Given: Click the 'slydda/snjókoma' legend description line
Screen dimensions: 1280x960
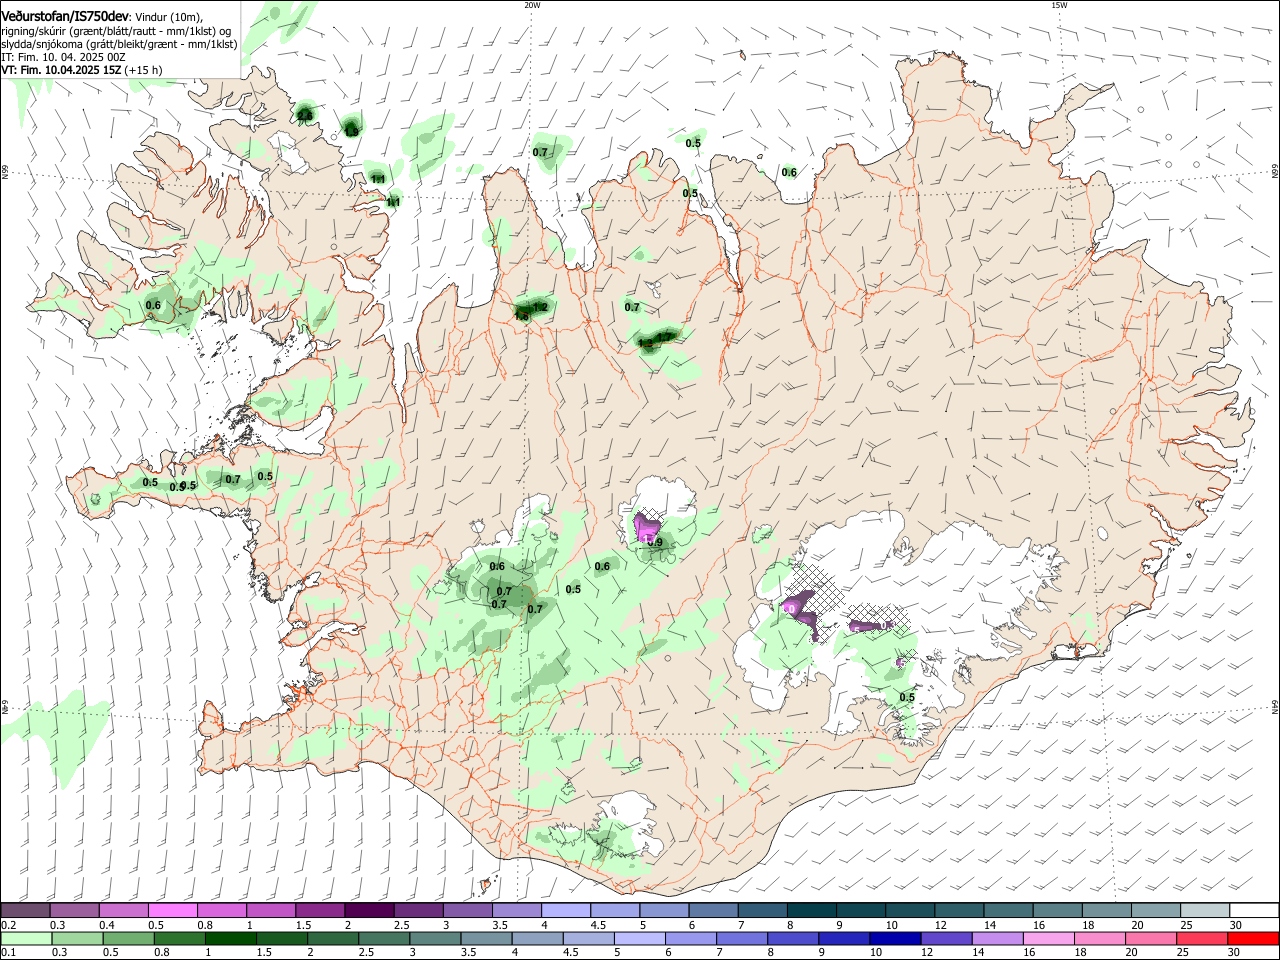Looking at the screenshot, I should pos(119,44).
